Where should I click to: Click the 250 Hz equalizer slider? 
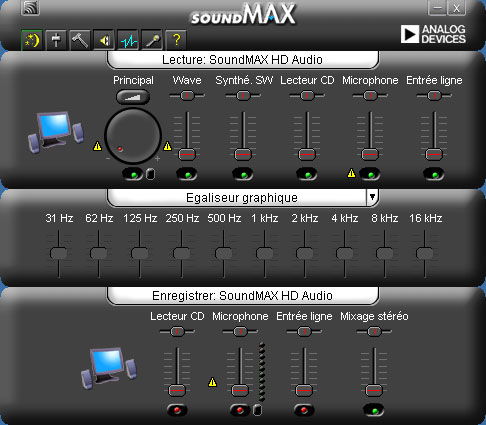coord(182,253)
